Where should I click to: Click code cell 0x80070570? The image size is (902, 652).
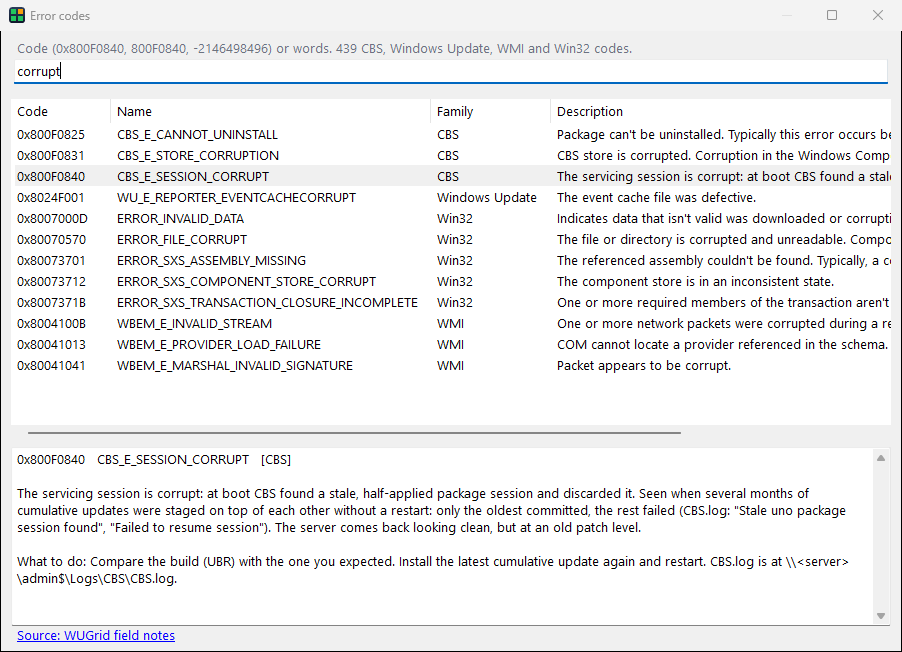[51, 240]
